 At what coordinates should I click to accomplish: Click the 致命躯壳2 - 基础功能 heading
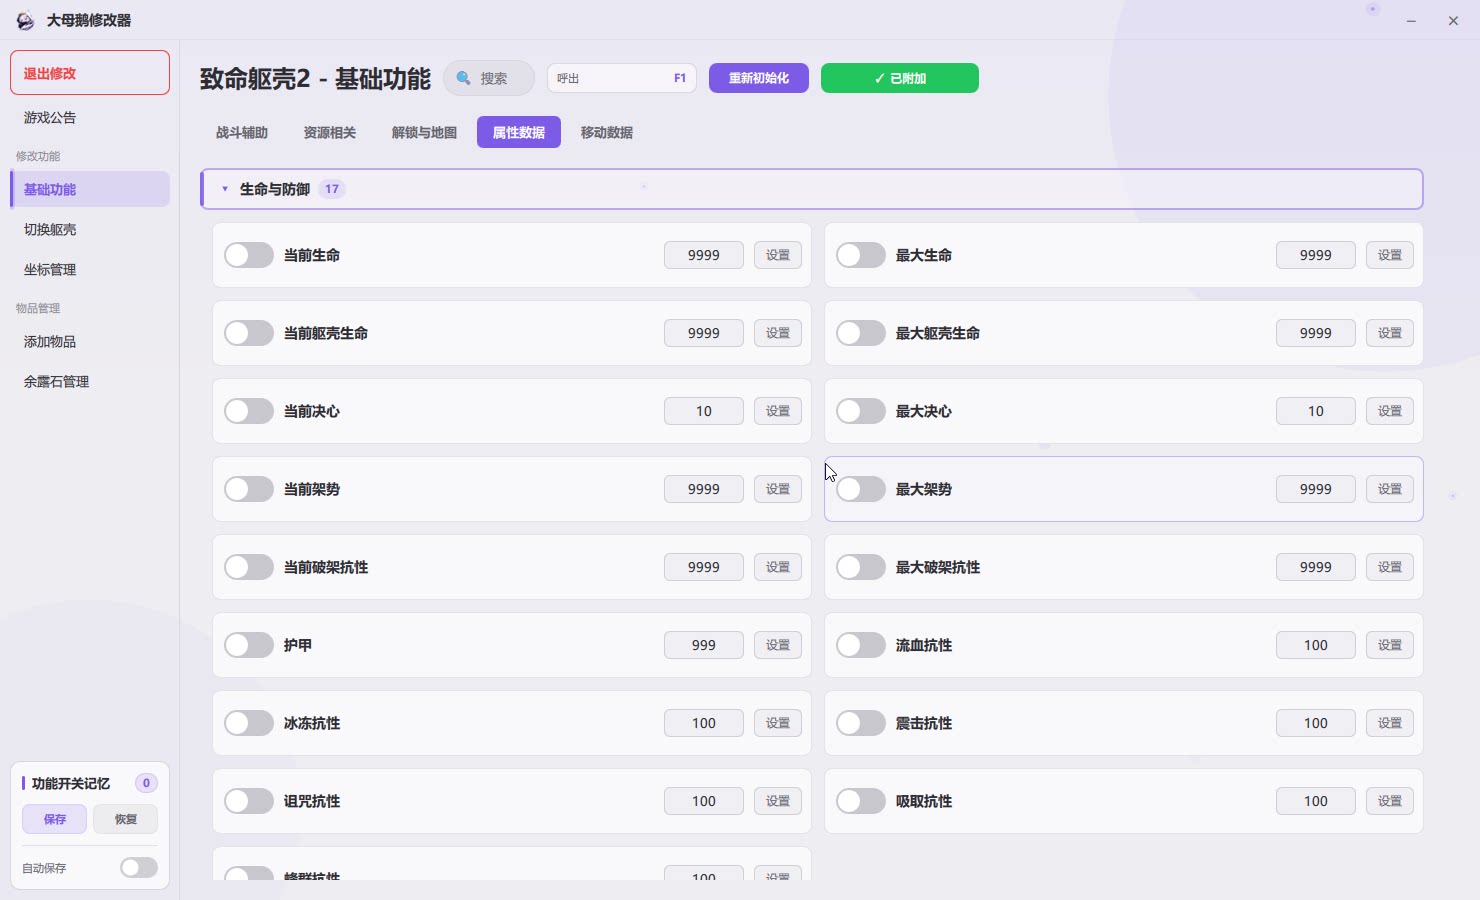click(x=315, y=79)
